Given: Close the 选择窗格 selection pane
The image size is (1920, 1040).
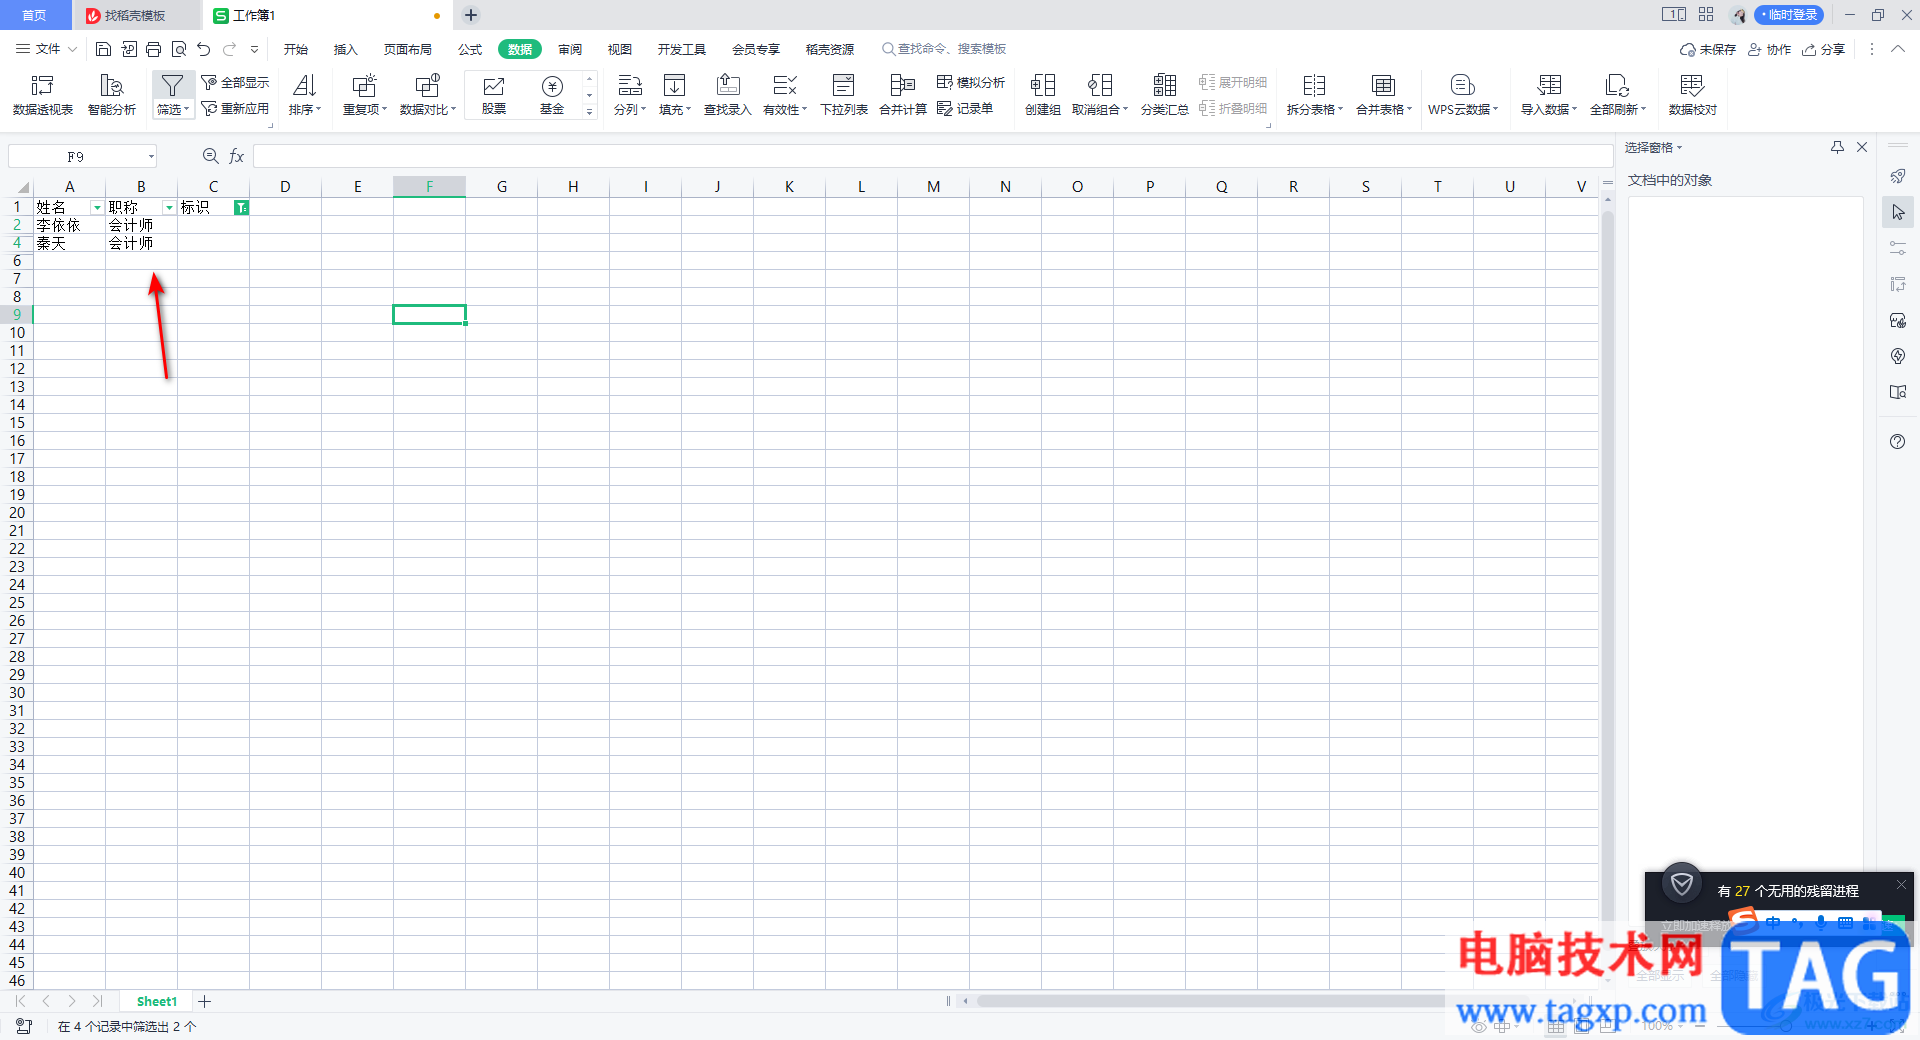Looking at the screenshot, I should coord(1862,147).
